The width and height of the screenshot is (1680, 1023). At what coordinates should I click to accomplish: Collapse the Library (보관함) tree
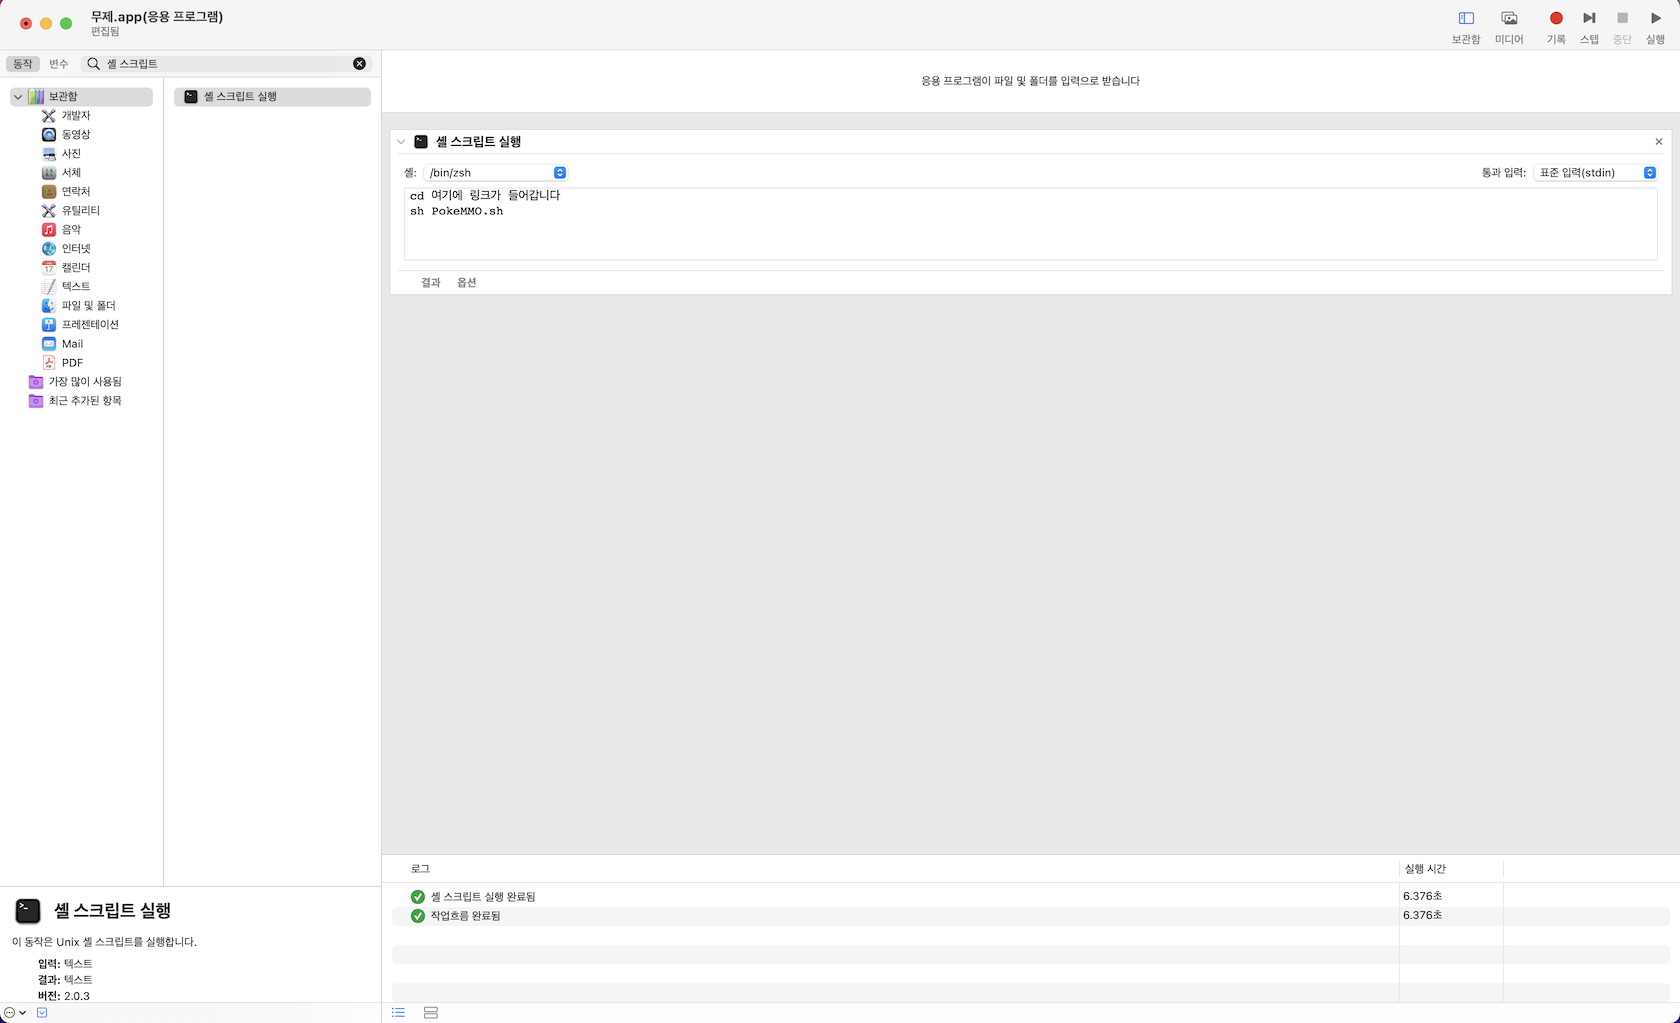tap(18, 97)
